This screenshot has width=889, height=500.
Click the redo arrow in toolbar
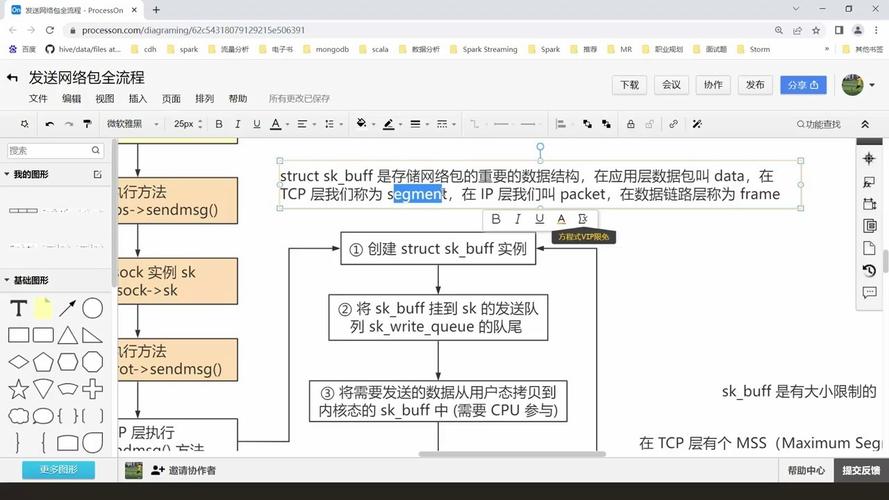coord(69,124)
